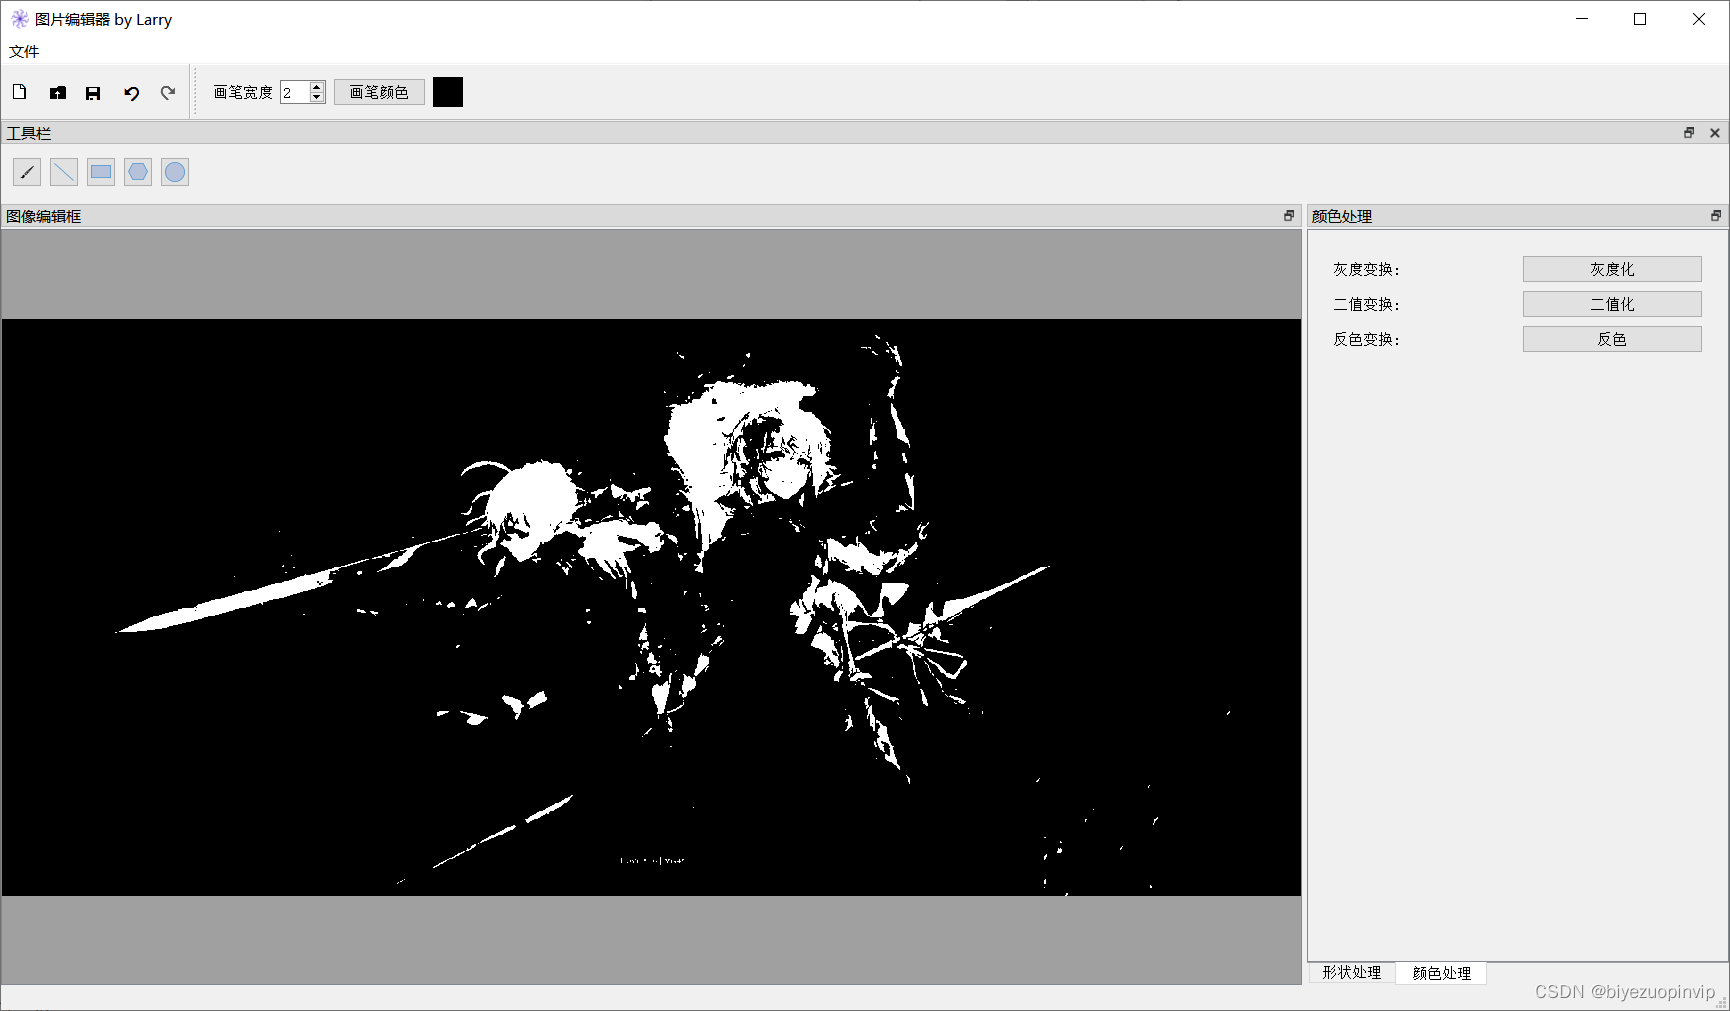The image size is (1730, 1011).
Task: Click the 灰度变换 label
Action: point(1366,269)
